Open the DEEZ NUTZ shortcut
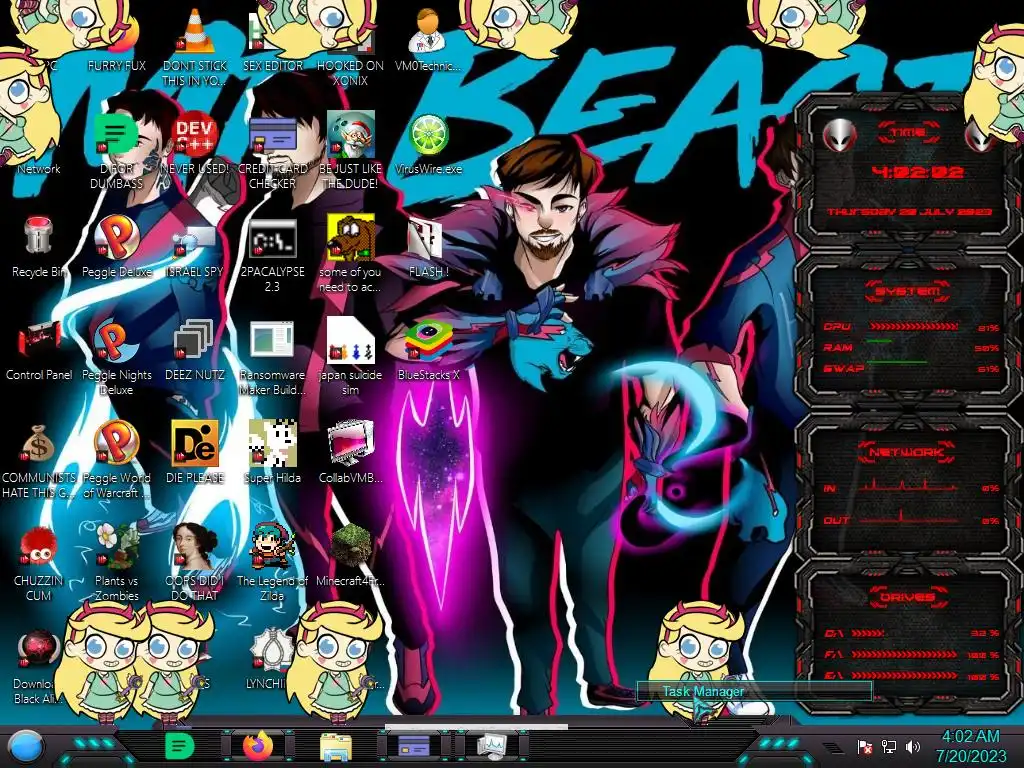Image resolution: width=1024 pixels, height=768 pixels. [195, 349]
